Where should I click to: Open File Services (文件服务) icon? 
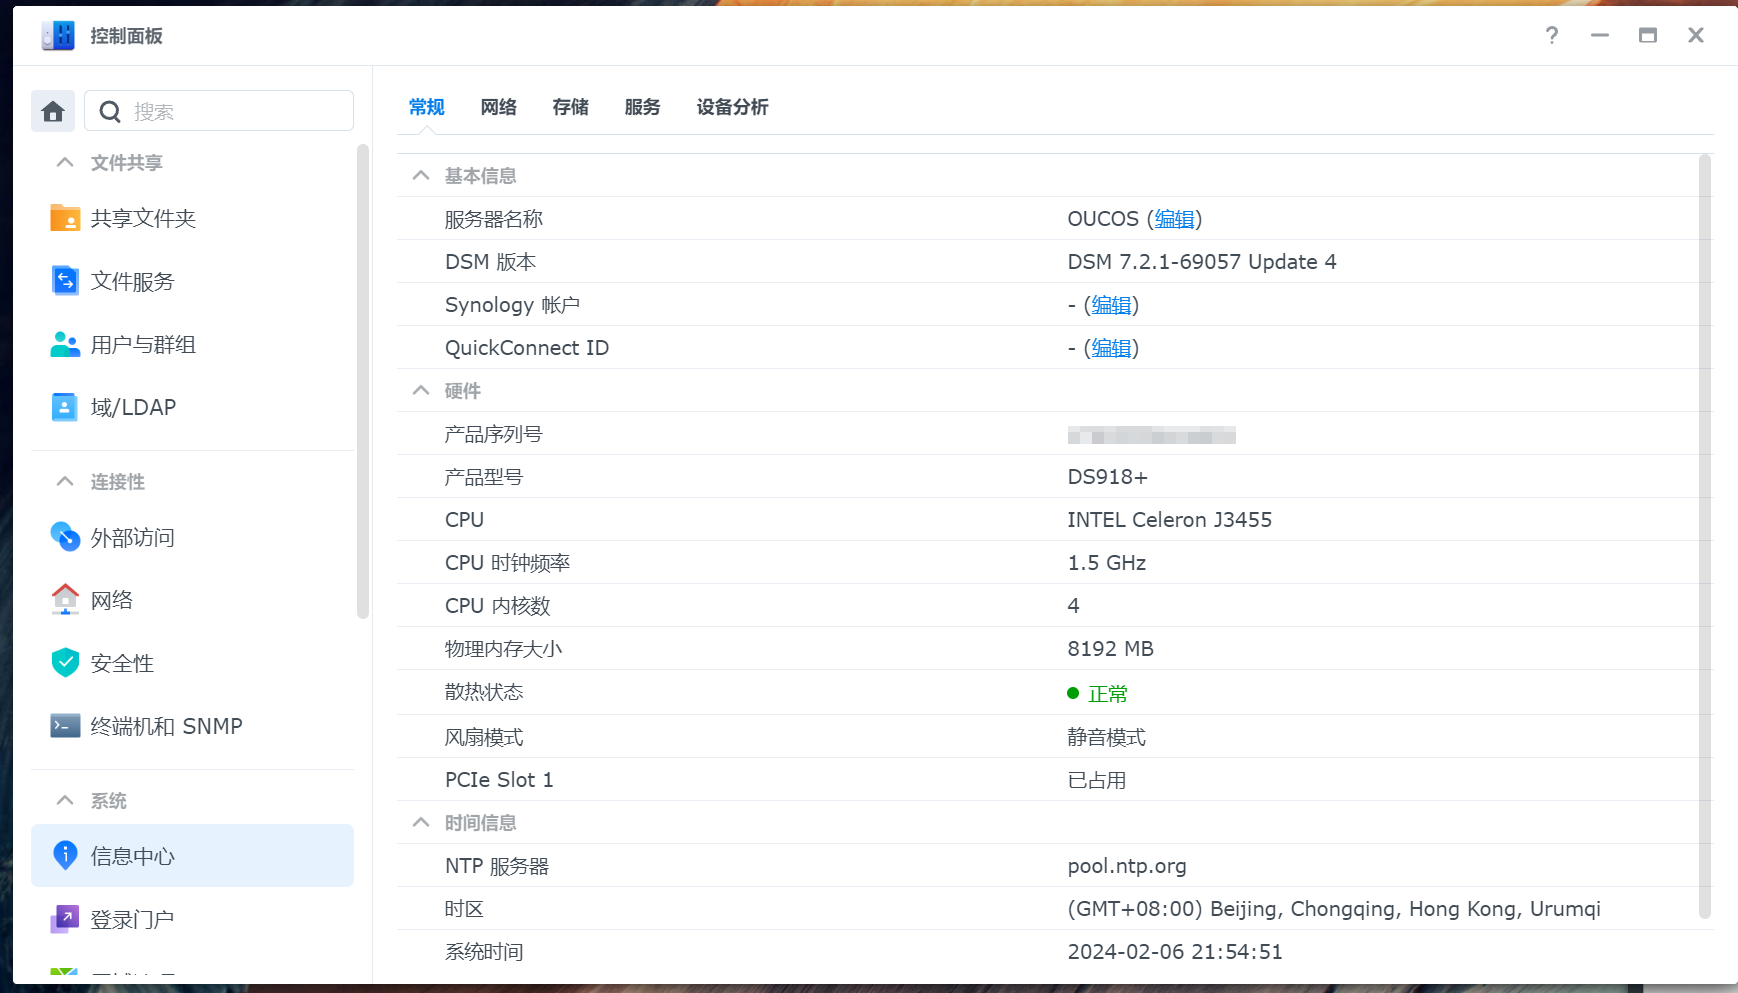coord(65,281)
